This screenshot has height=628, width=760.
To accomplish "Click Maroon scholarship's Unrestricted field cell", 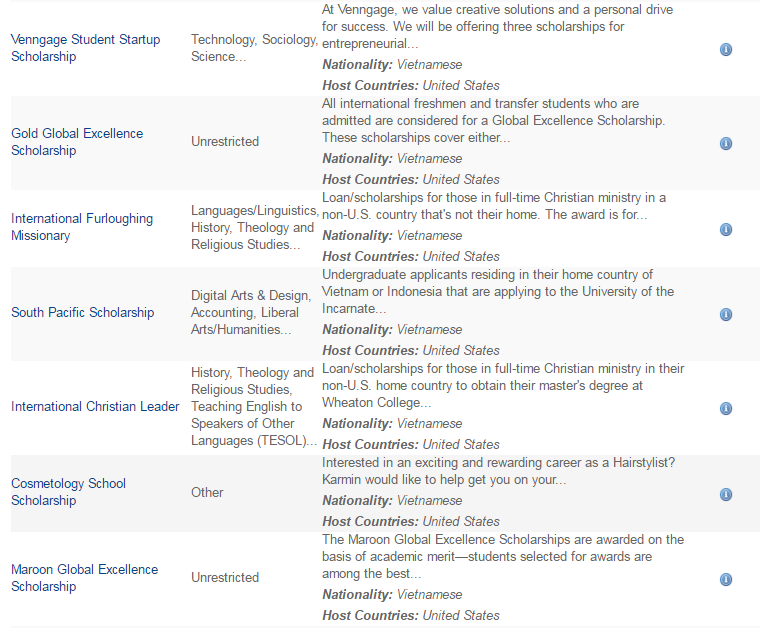I will (x=225, y=578).
